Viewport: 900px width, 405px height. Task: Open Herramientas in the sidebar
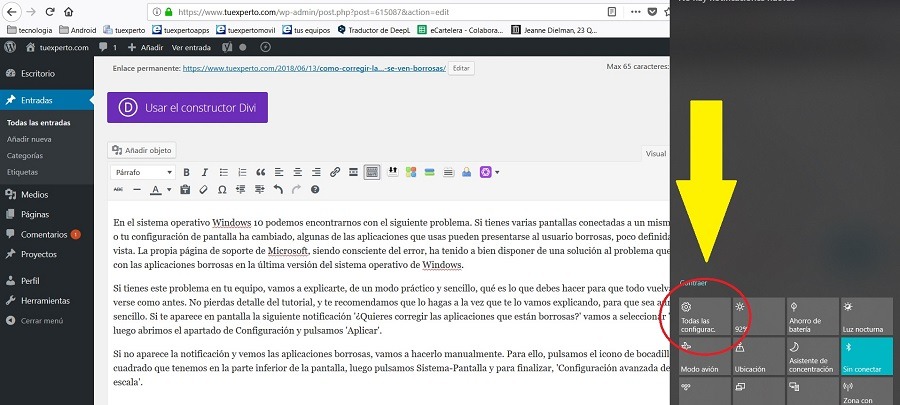click(45, 301)
